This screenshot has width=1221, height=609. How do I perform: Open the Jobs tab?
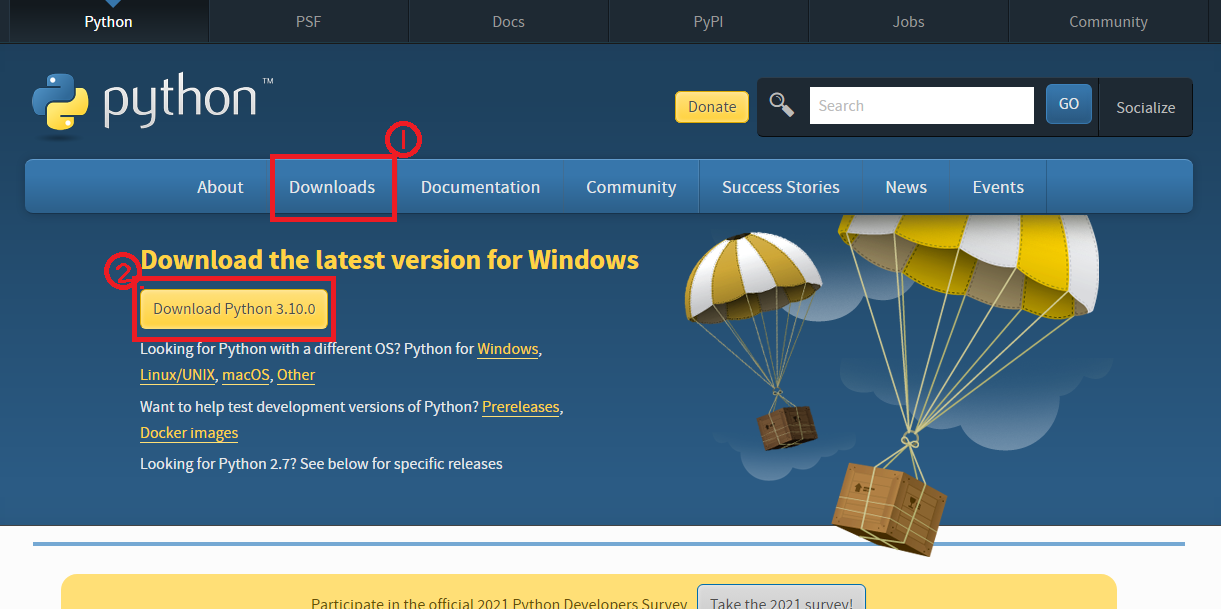pyautogui.click(x=908, y=21)
